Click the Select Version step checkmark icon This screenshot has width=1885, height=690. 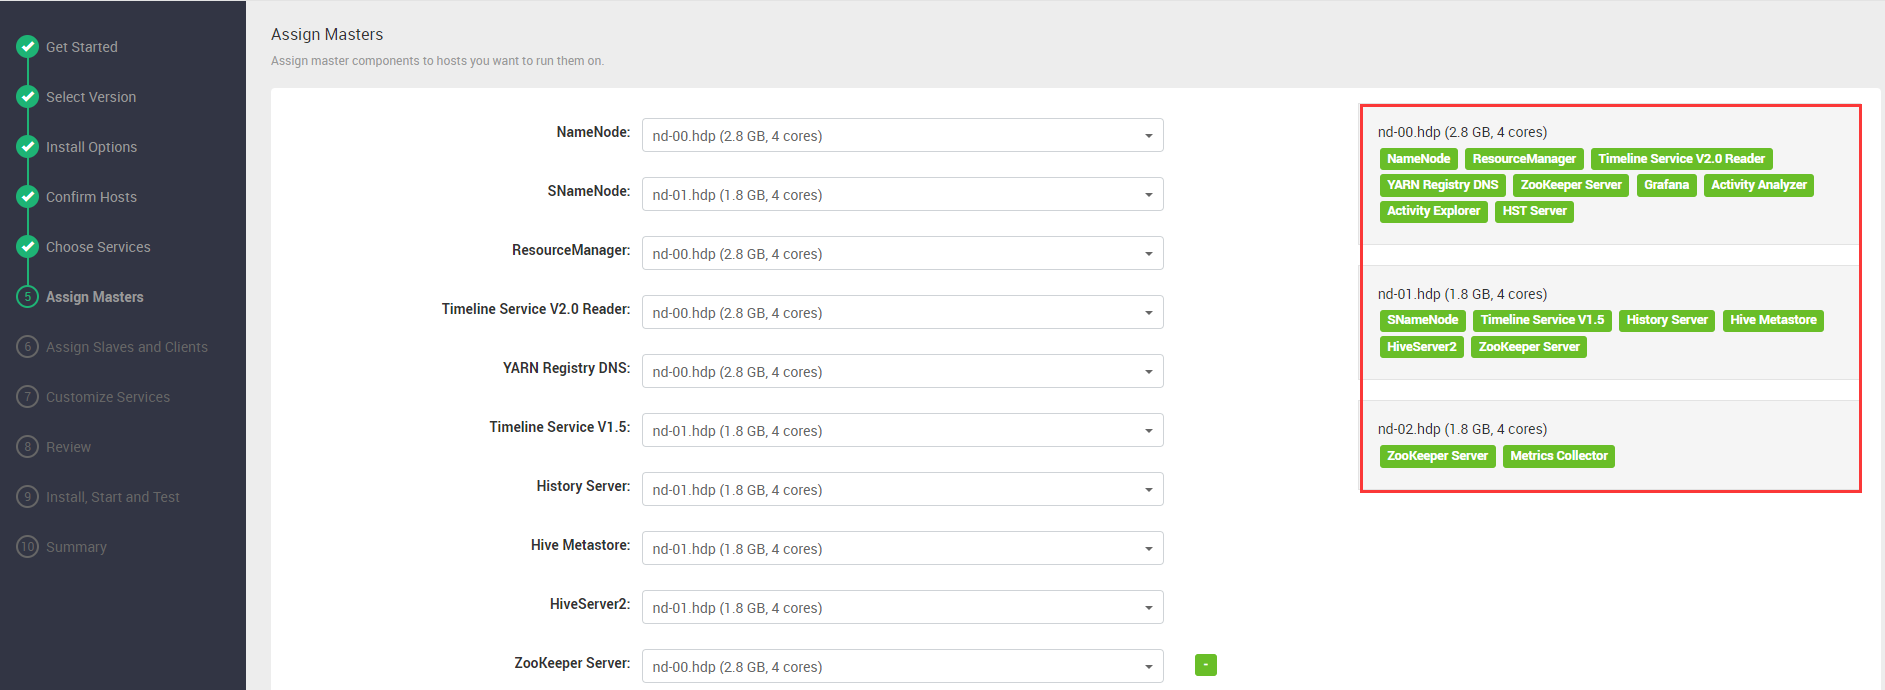pyautogui.click(x=28, y=96)
